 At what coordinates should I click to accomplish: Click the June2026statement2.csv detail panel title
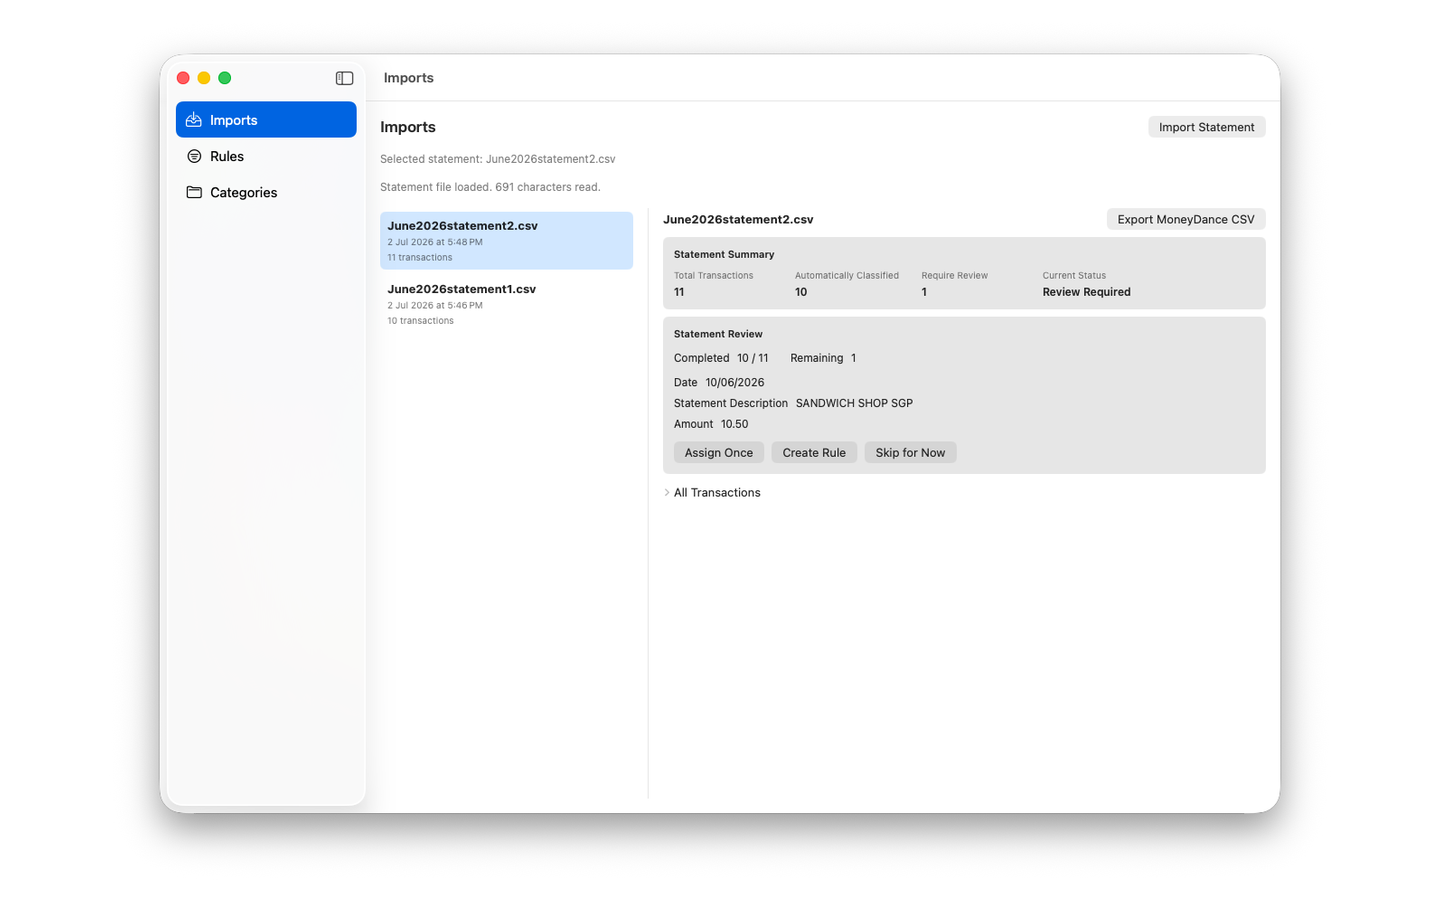click(738, 219)
